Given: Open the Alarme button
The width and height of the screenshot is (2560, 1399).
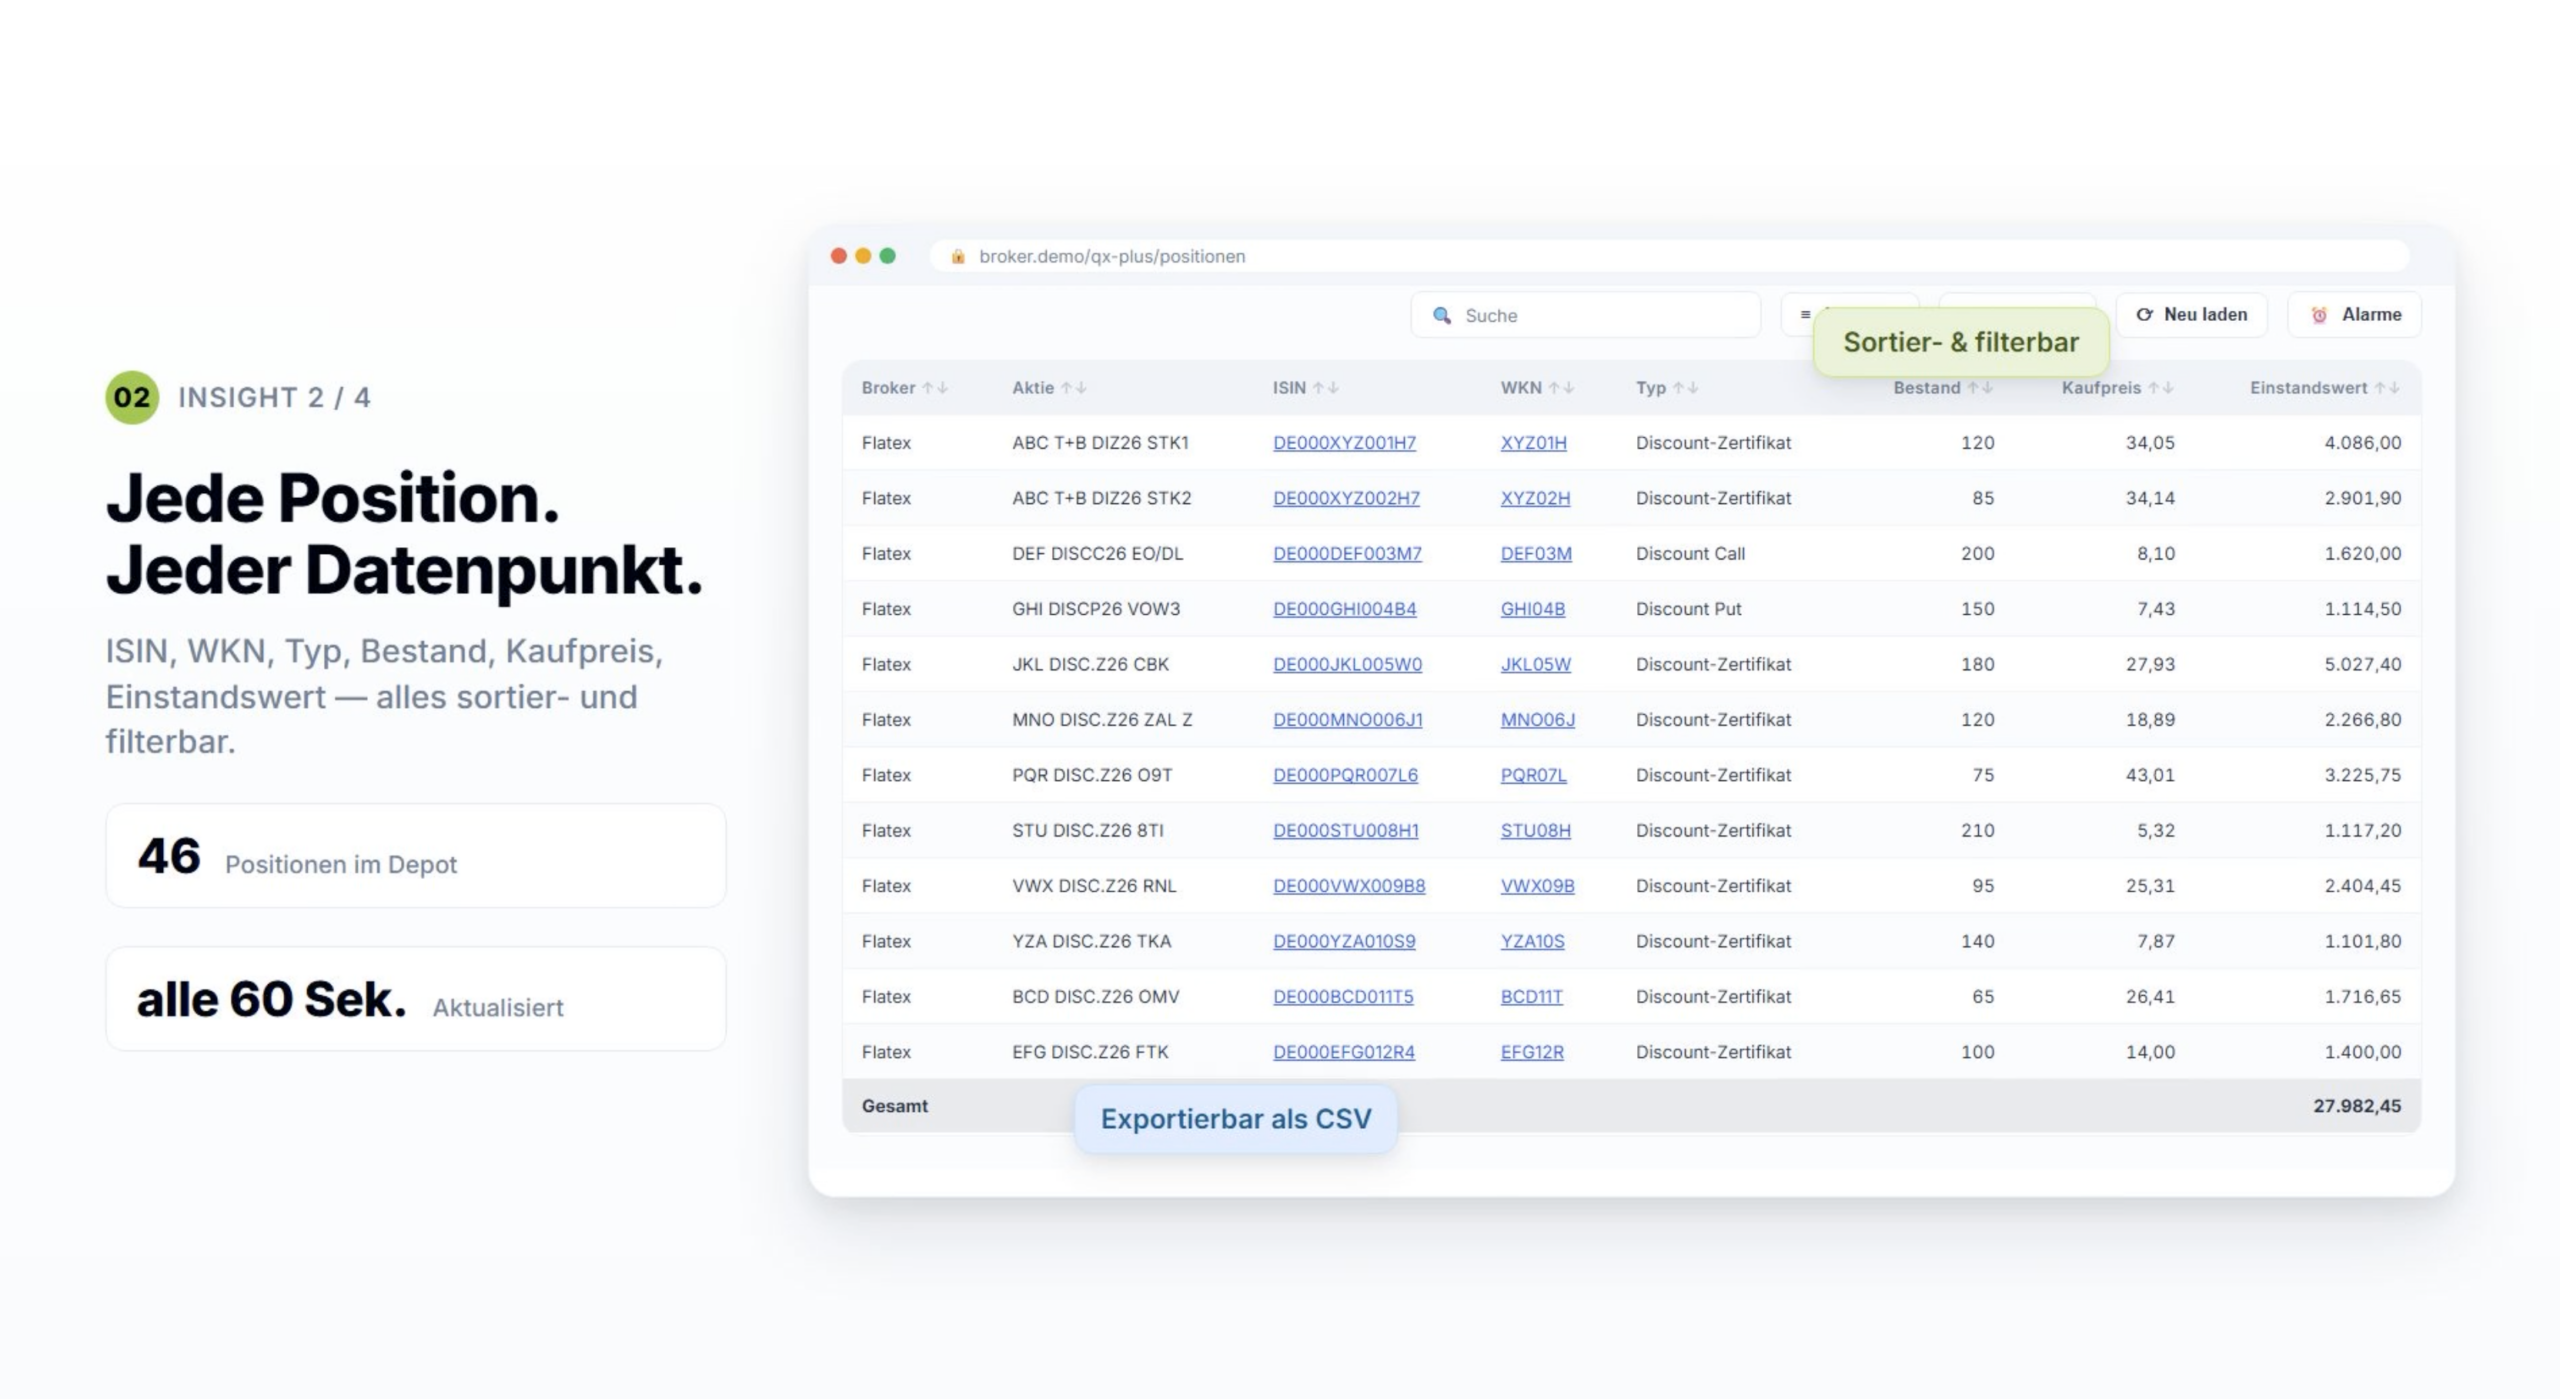Looking at the screenshot, I should [x=2354, y=315].
